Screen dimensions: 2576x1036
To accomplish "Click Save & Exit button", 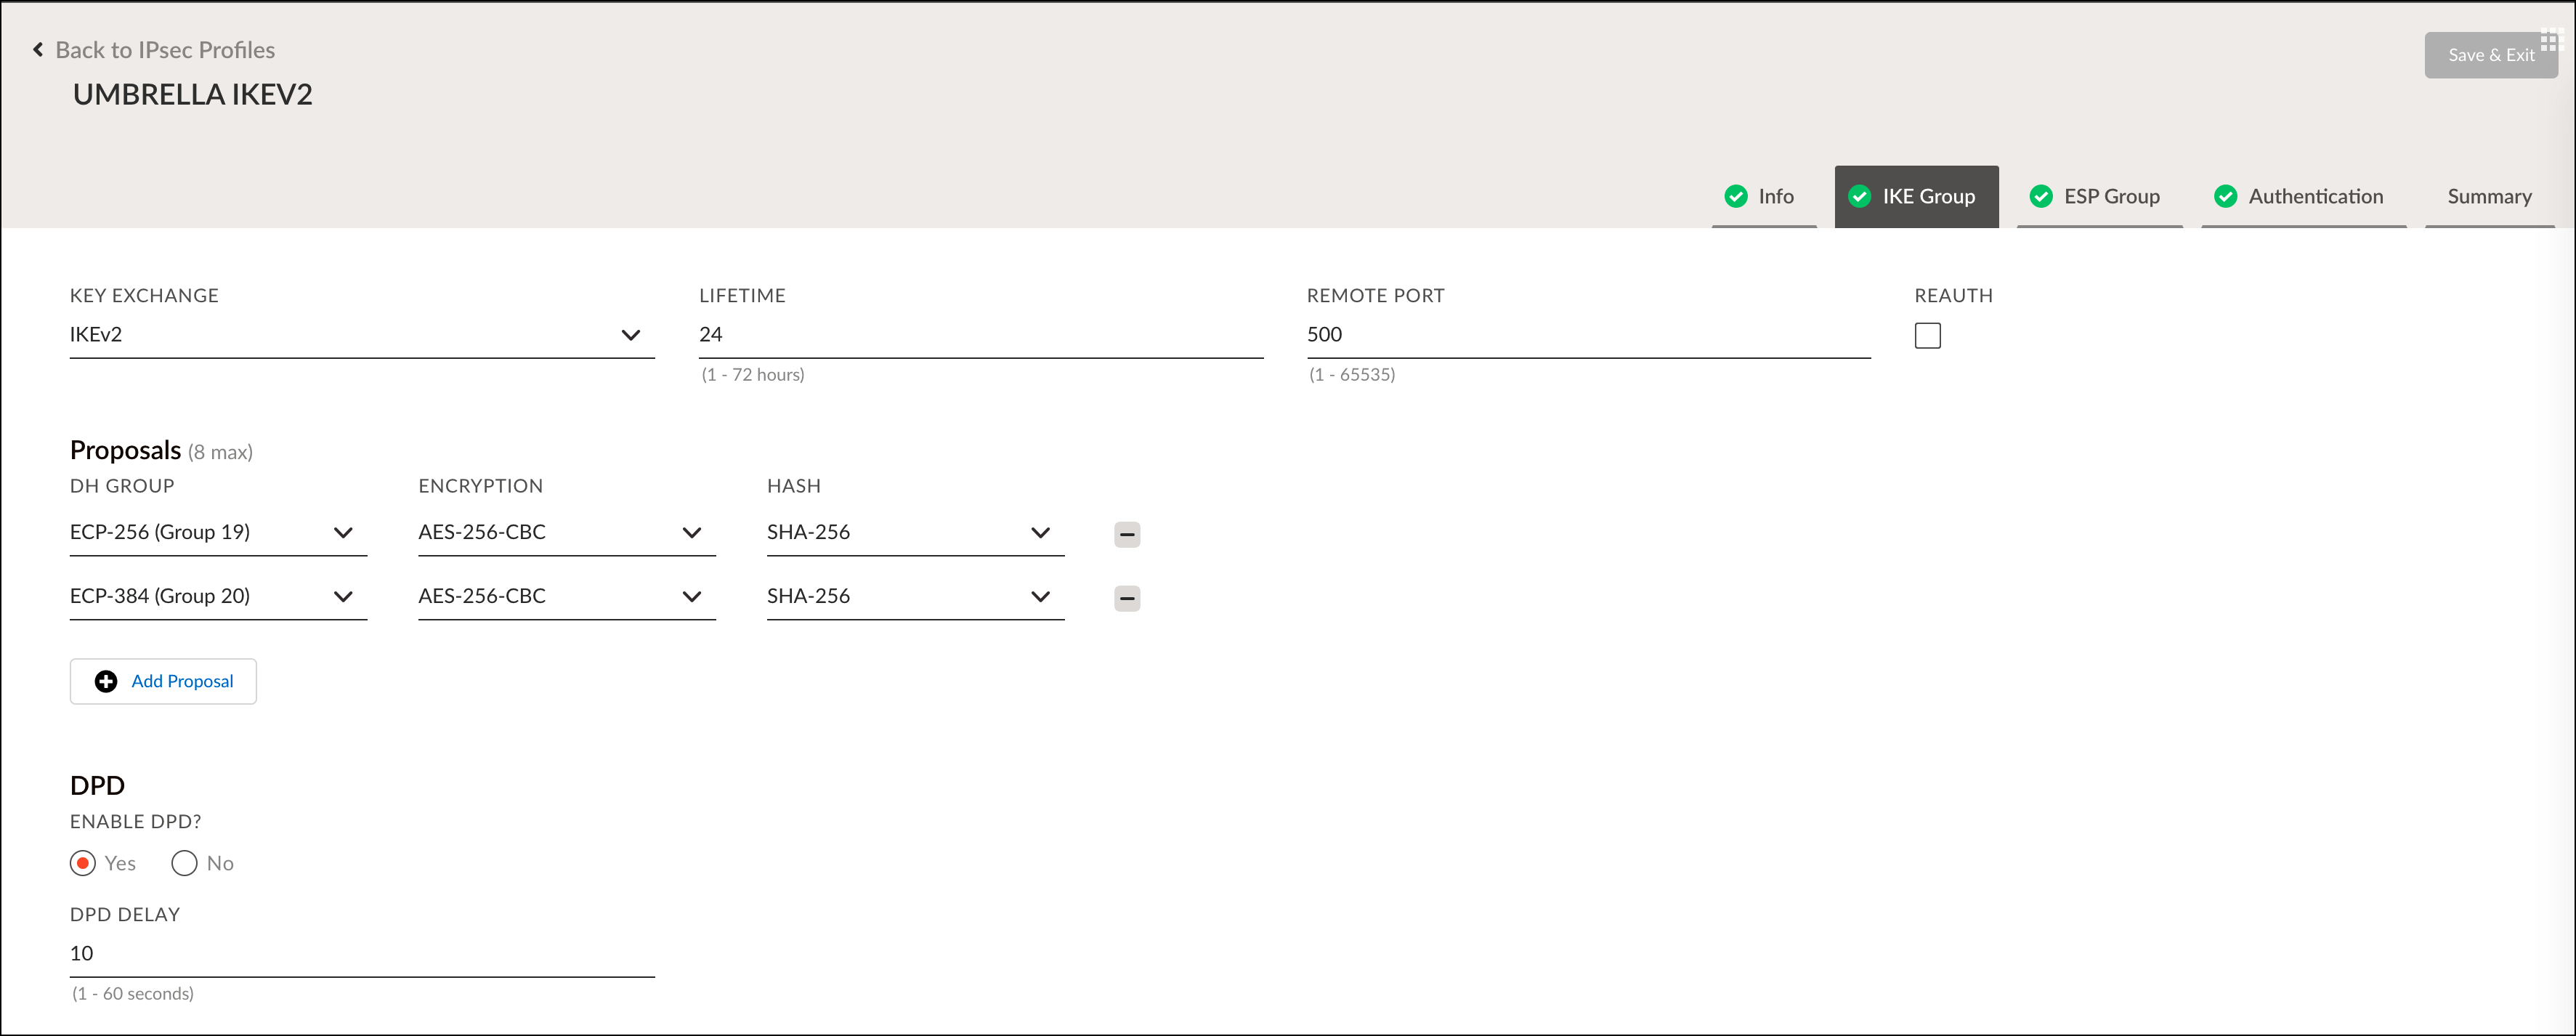I will (x=2490, y=55).
